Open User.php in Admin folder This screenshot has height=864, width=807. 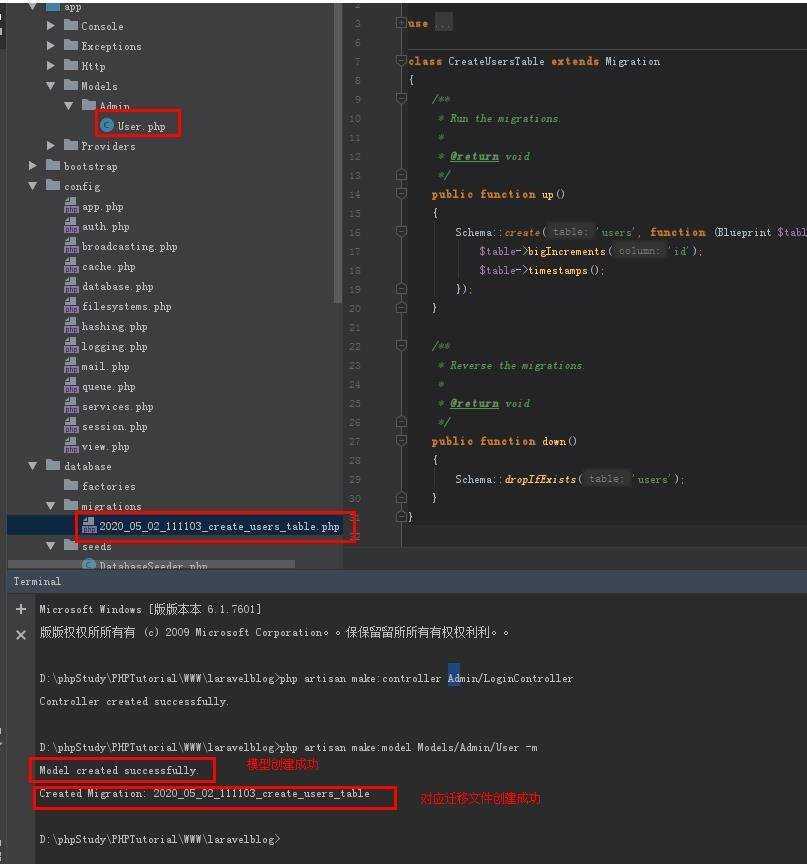[x=141, y=126]
